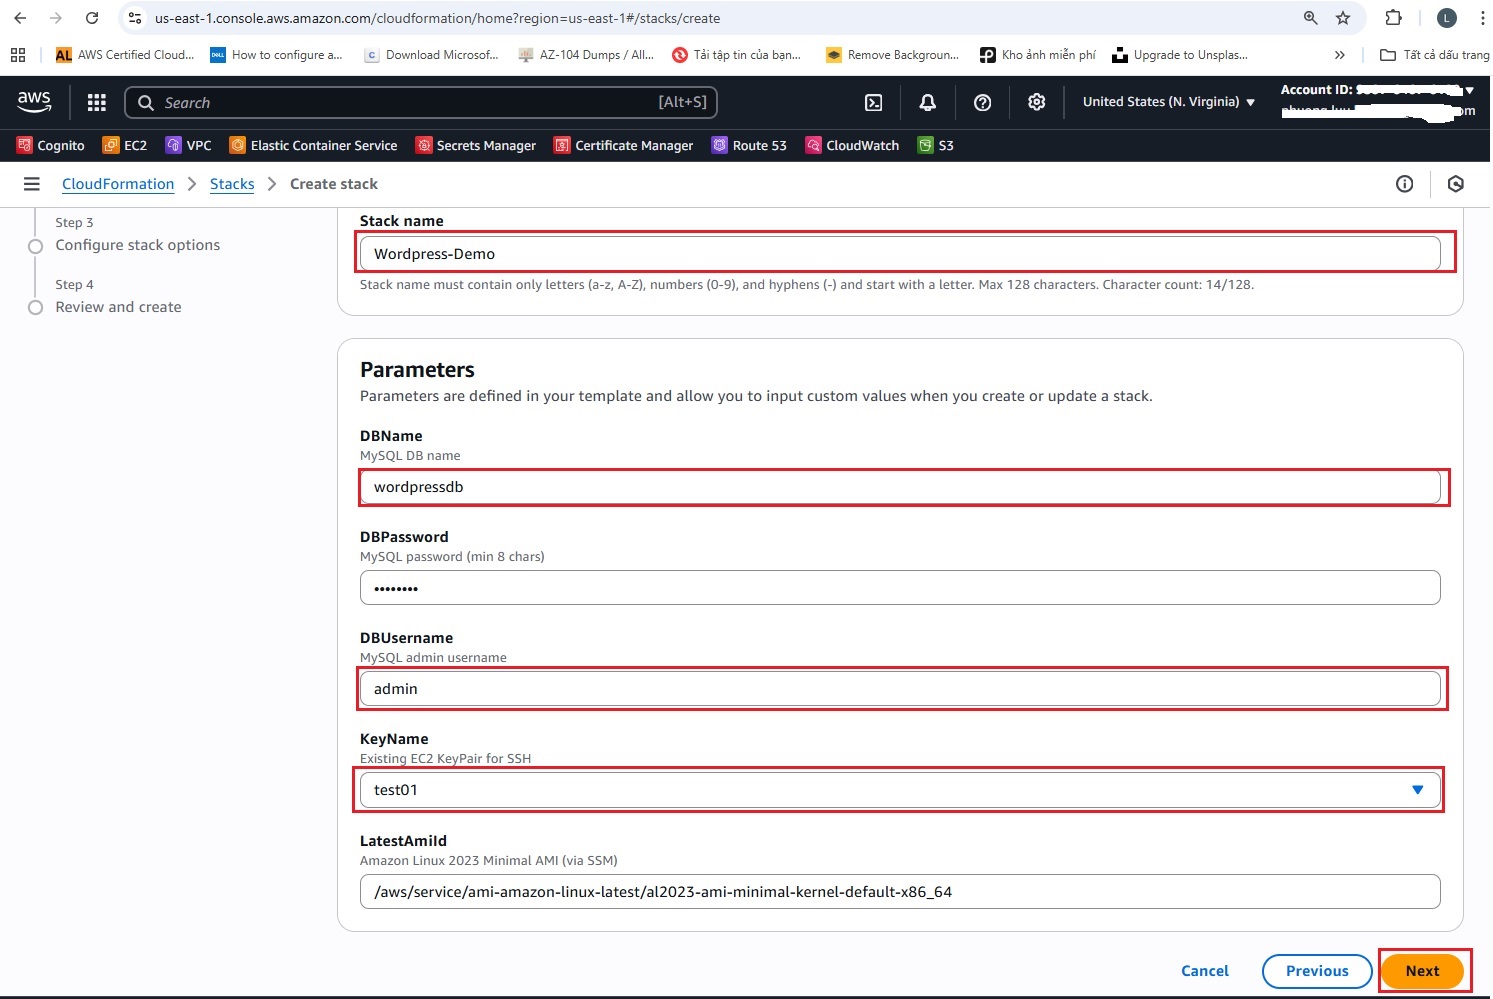Screen dimensions: 1493x999
Task: Open the notifications bell
Action: 927,102
